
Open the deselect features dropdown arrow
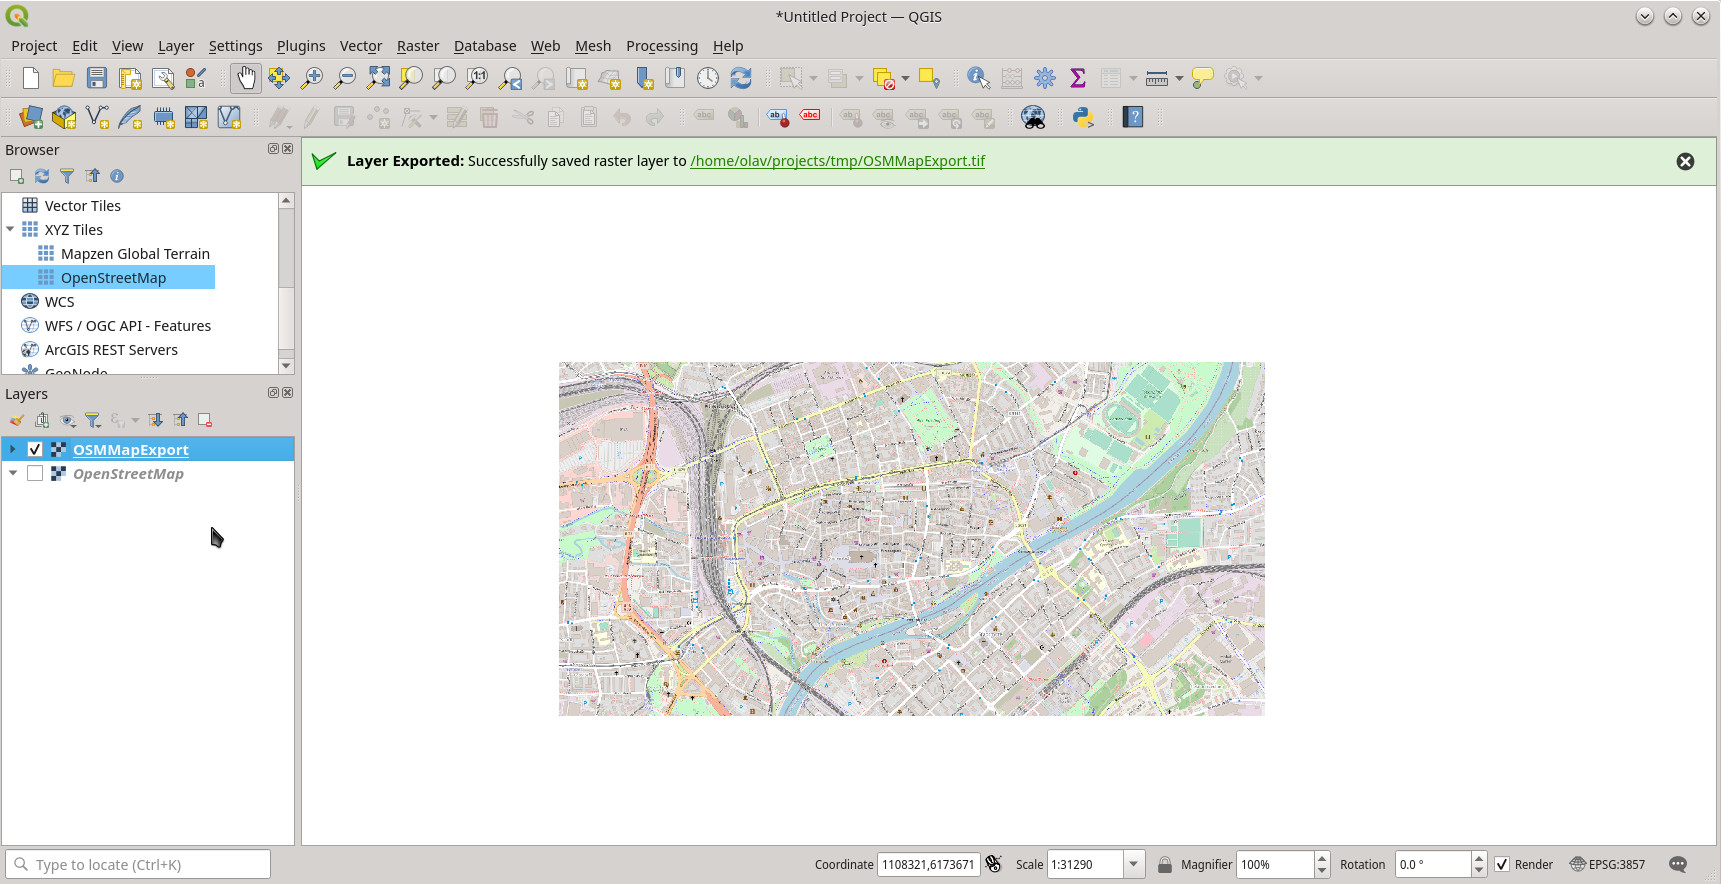906,78
